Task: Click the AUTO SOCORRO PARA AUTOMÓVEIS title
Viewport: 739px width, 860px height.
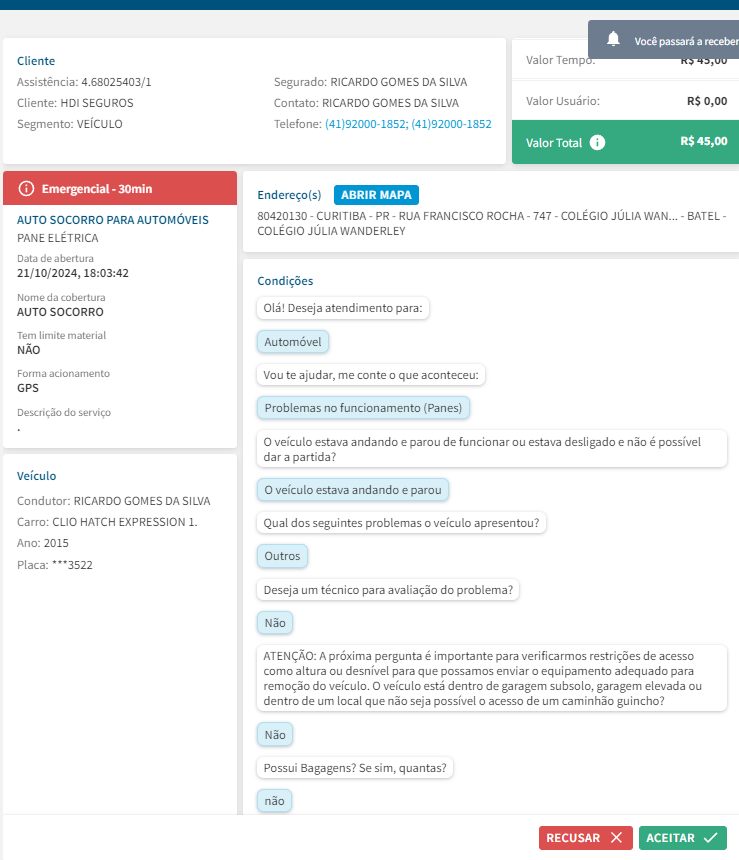Action: tap(113, 219)
